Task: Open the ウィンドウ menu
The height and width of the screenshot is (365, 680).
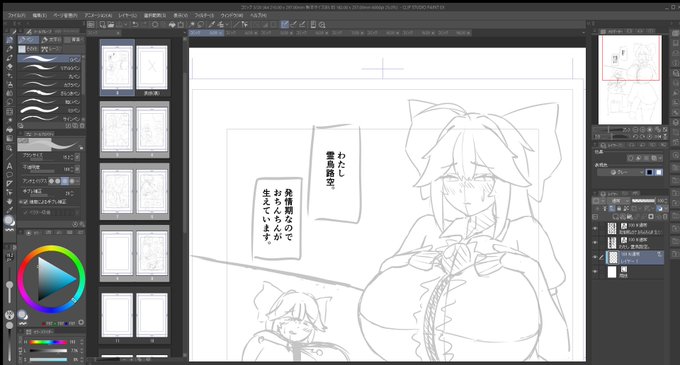Action: coord(232,15)
